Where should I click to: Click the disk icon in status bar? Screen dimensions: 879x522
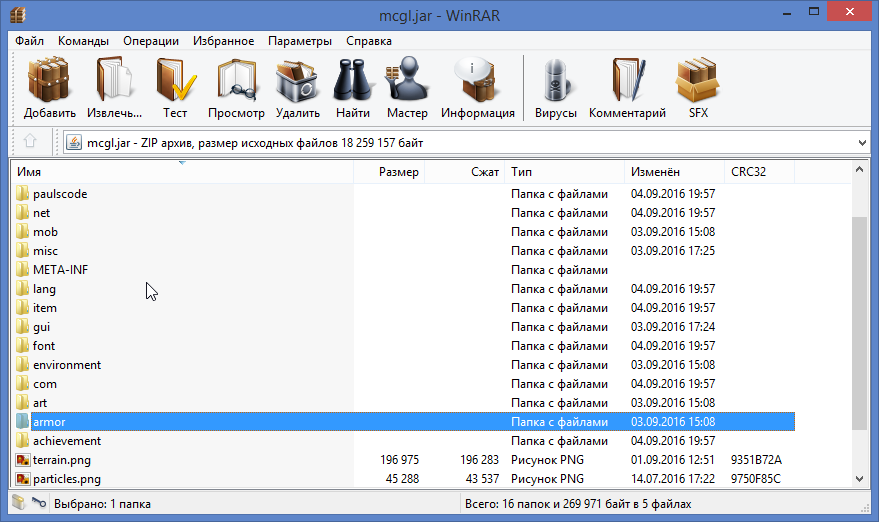point(19,503)
